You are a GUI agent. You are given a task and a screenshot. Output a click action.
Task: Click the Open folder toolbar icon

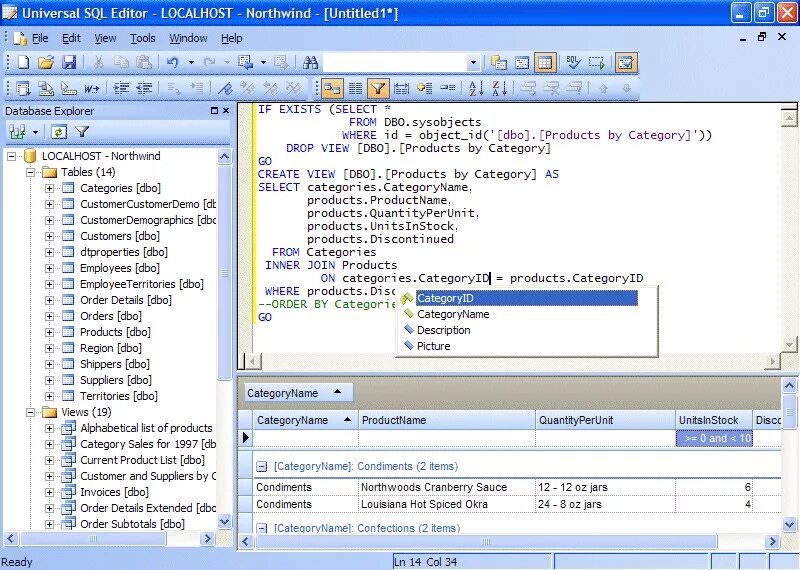[46, 62]
